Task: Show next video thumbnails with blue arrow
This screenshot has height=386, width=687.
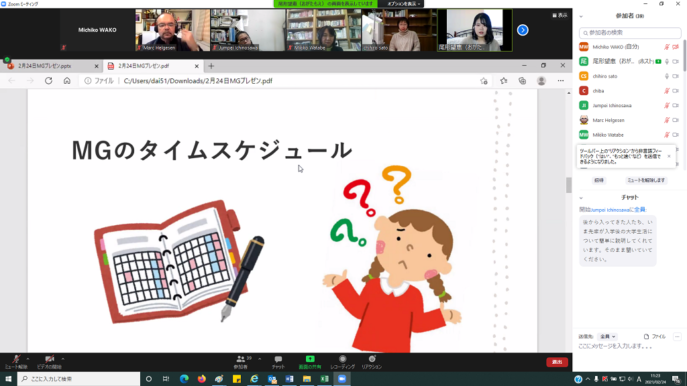Action: pyautogui.click(x=522, y=30)
